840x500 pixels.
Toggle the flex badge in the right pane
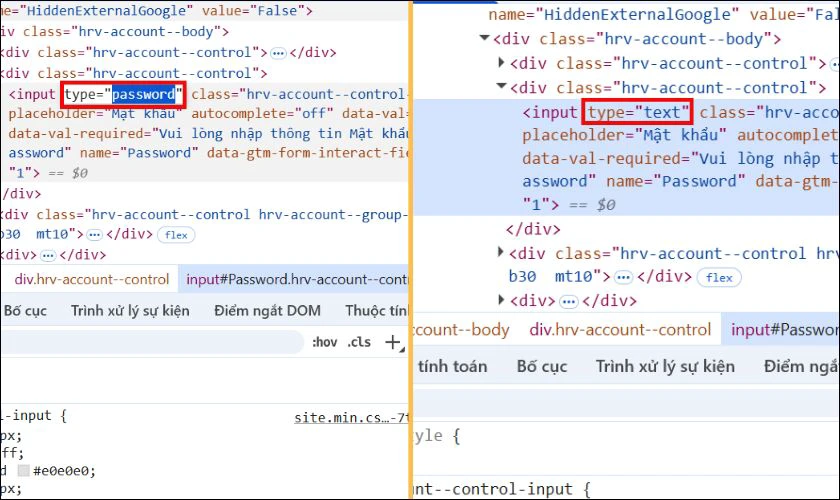[718, 278]
